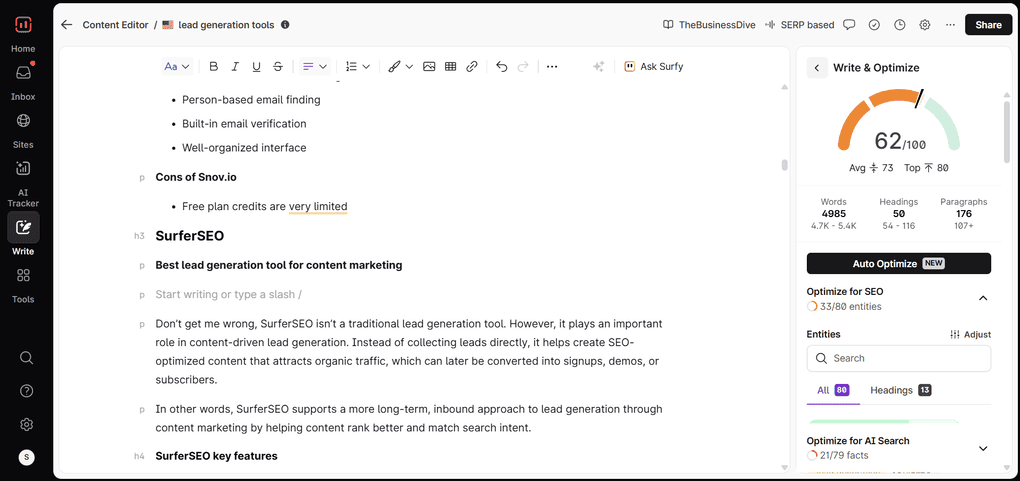Click the 'Person-based email finding' bullet
Viewport: 1020px width, 481px height.
tap(251, 100)
